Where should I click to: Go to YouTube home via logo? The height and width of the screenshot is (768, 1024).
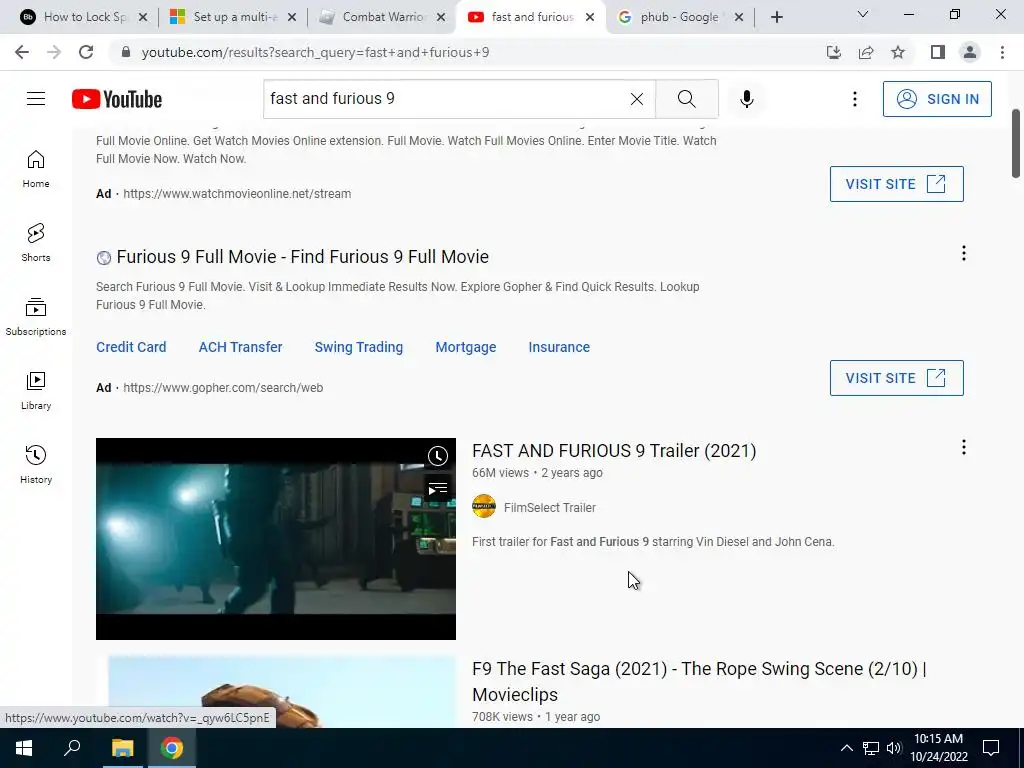[x=117, y=99]
